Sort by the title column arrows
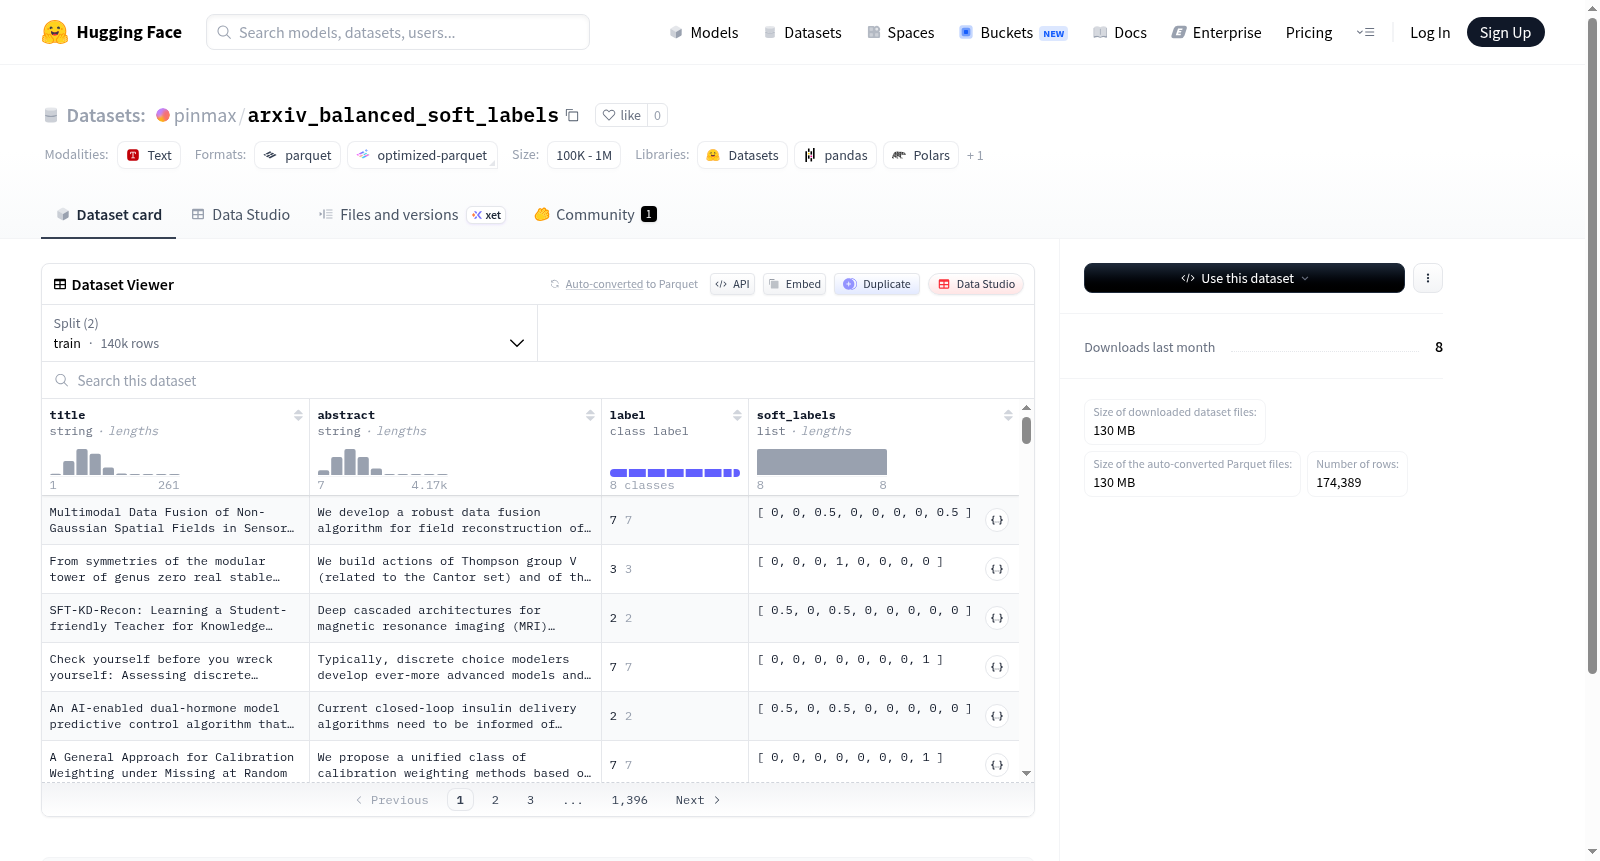1600x861 pixels. 298,415
